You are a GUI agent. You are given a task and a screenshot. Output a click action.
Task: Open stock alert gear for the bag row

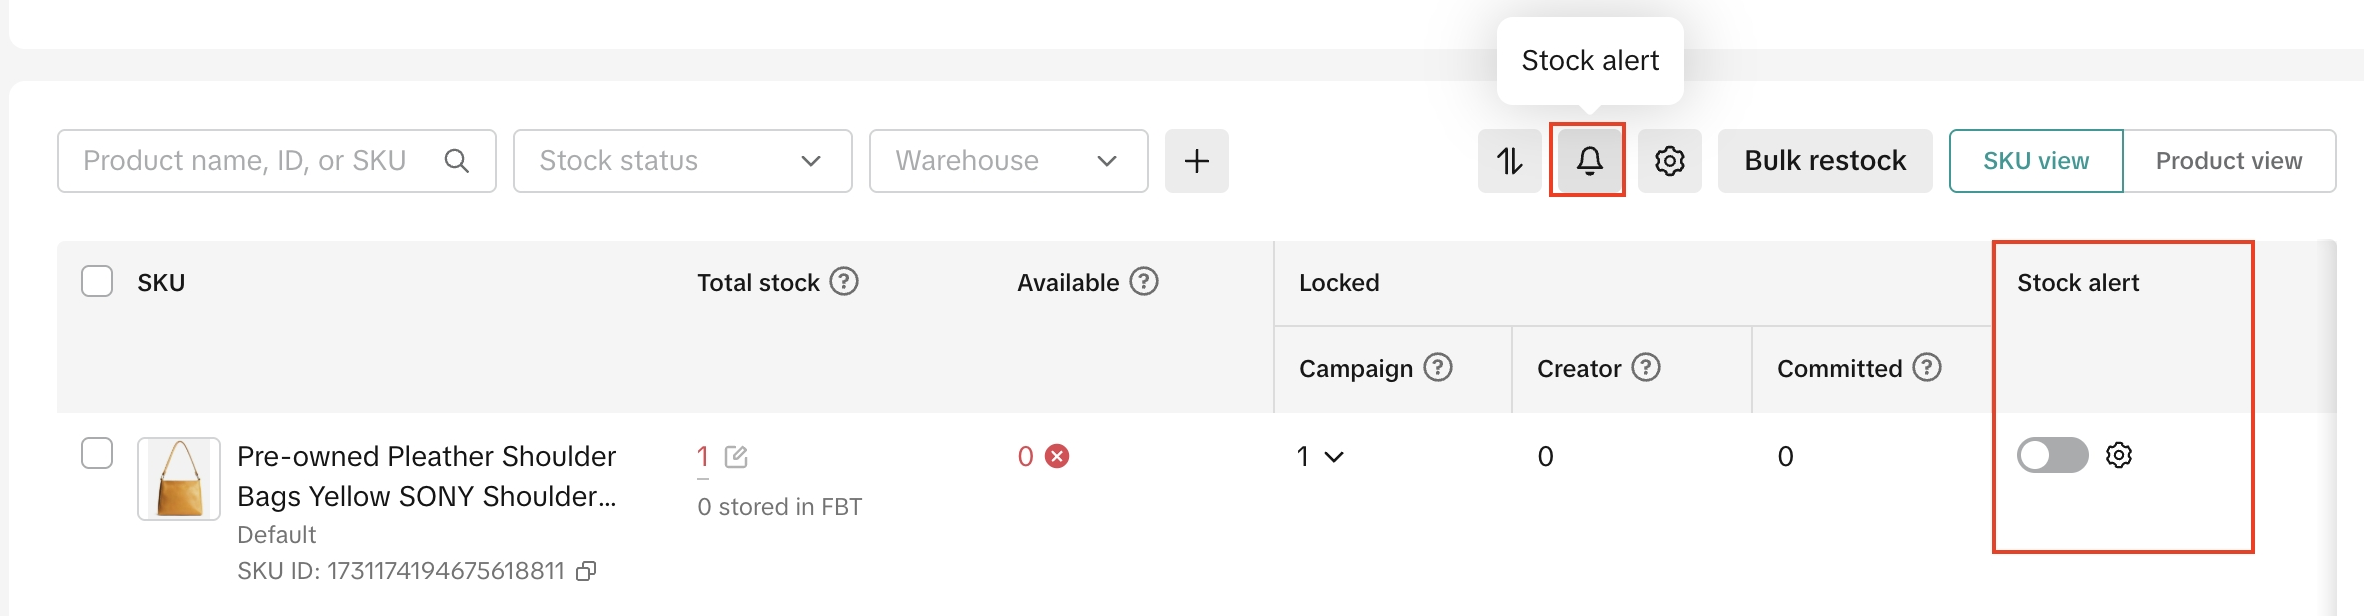2119,455
